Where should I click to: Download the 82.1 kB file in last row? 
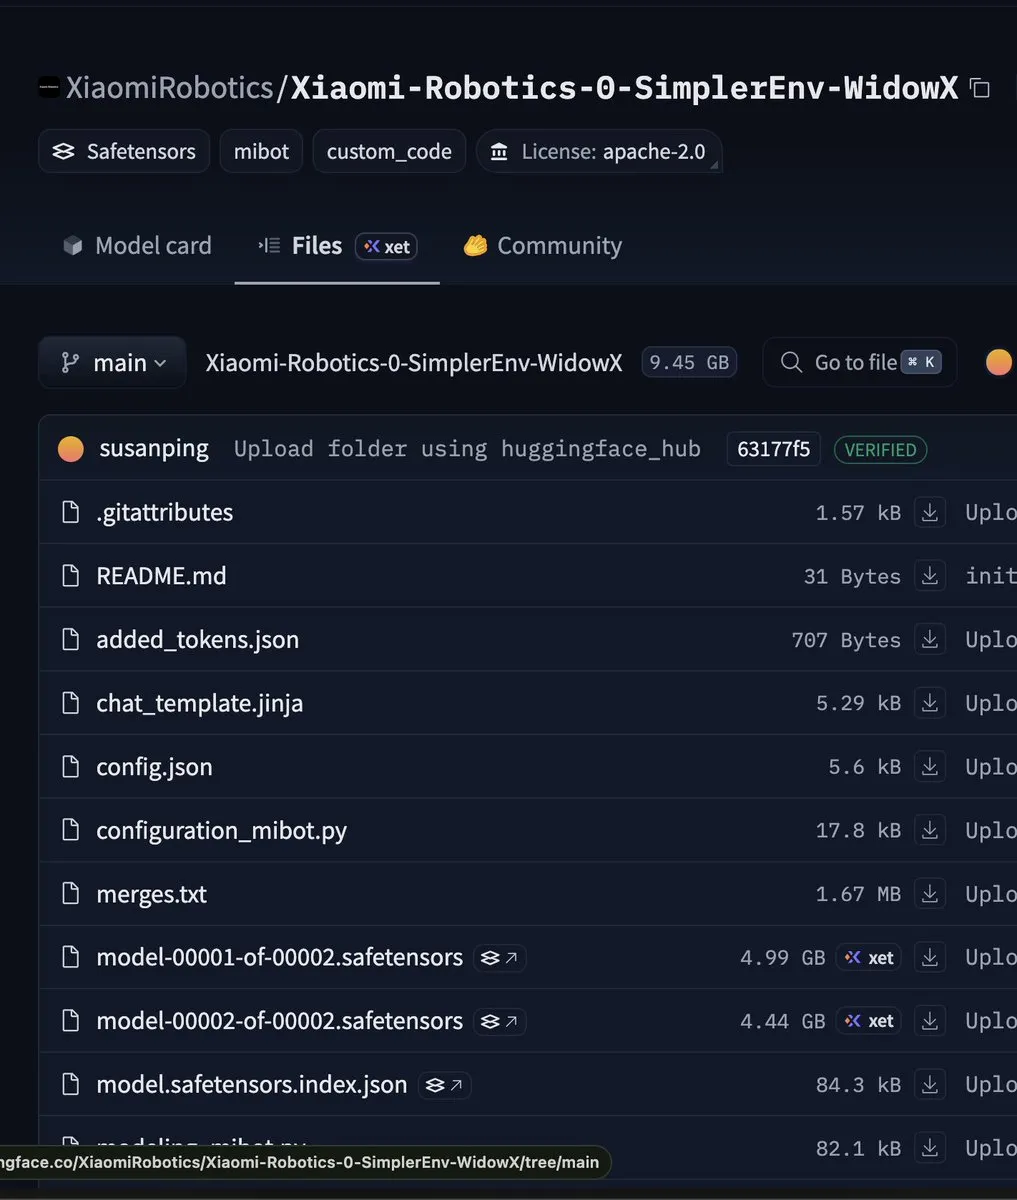click(x=930, y=1148)
